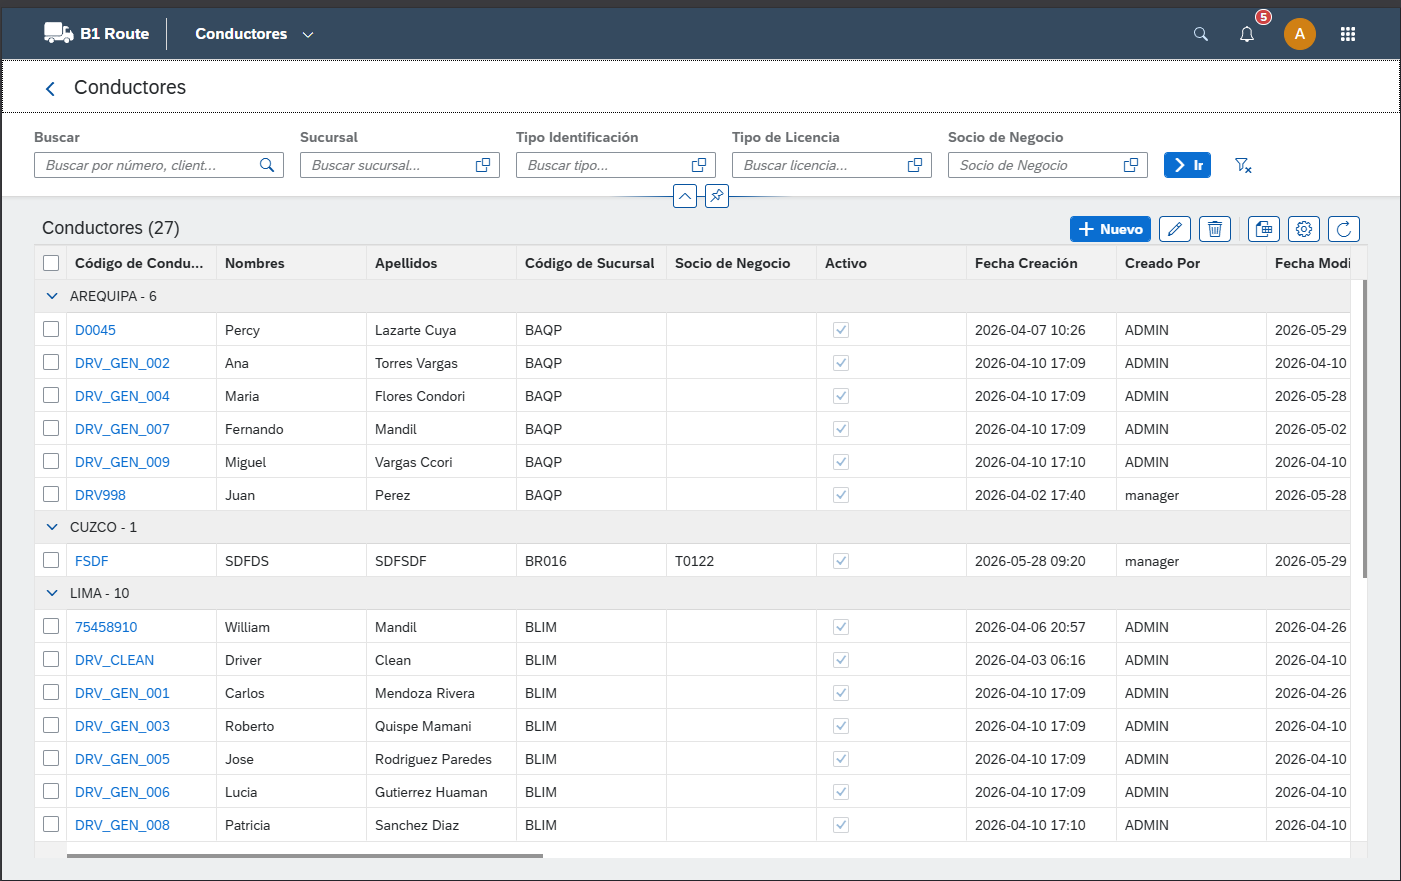Screen dimensions: 1401x881
Task: Click the Código de Condu... column header
Action: tap(141, 263)
